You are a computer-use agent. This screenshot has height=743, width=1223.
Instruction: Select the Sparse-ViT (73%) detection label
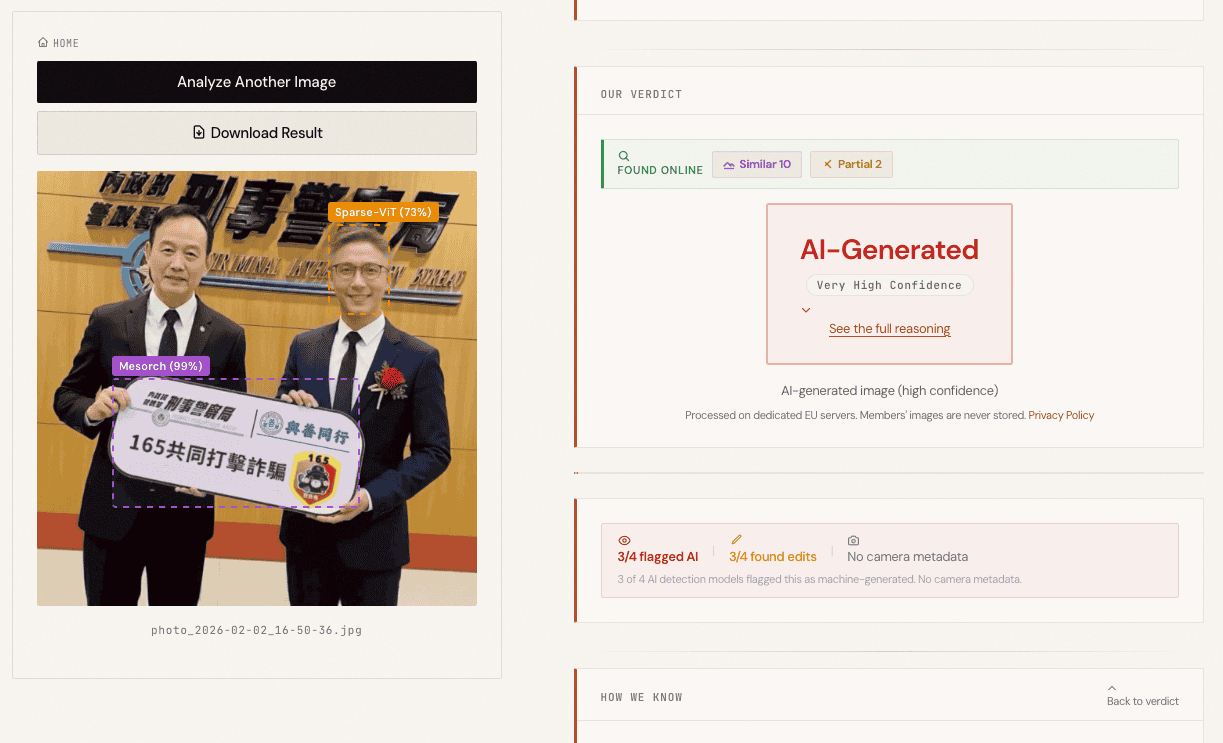click(x=383, y=212)
